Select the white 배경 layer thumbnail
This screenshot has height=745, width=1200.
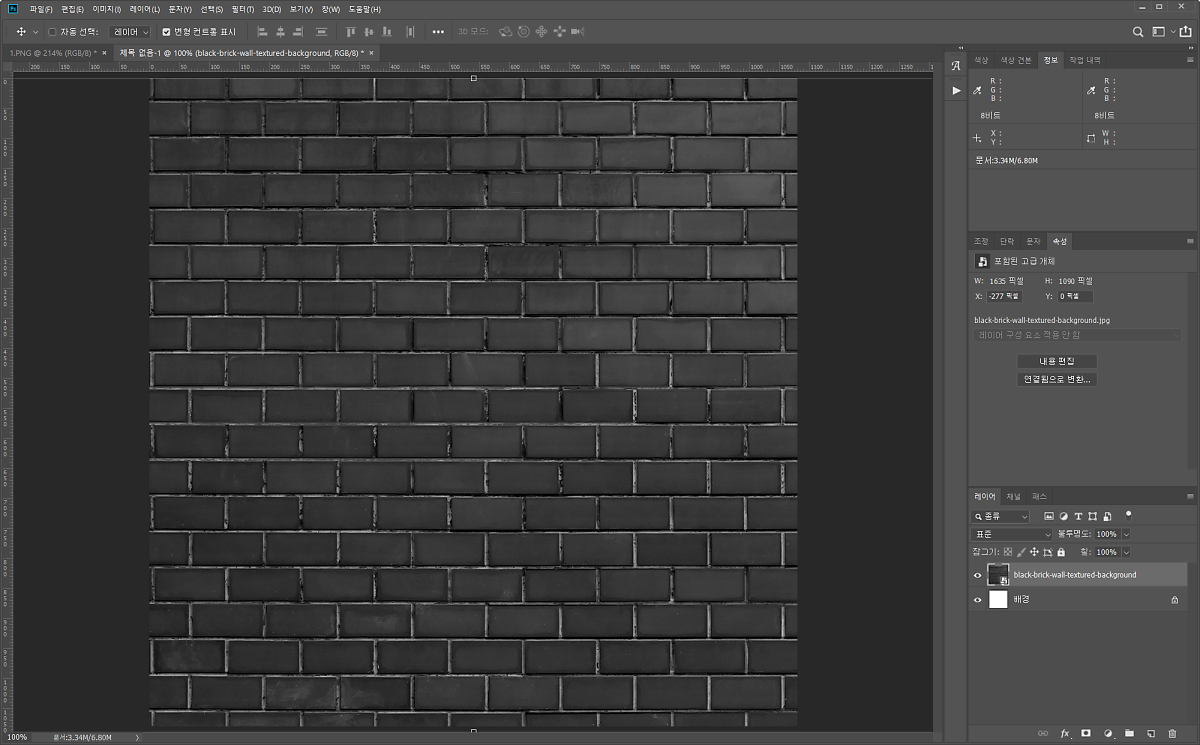click(x=998, y=599)
